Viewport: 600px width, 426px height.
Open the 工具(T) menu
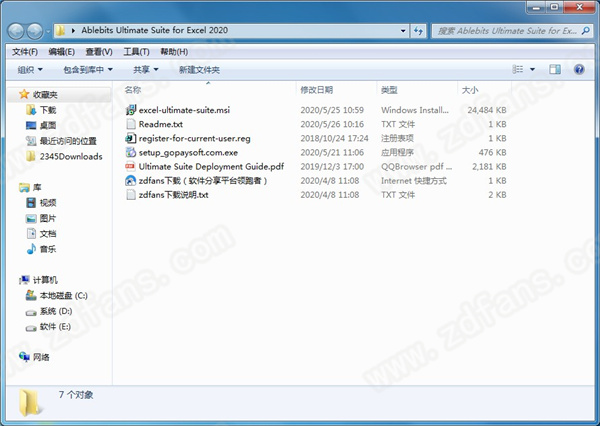pyautogui.click(x=136, y=52)
